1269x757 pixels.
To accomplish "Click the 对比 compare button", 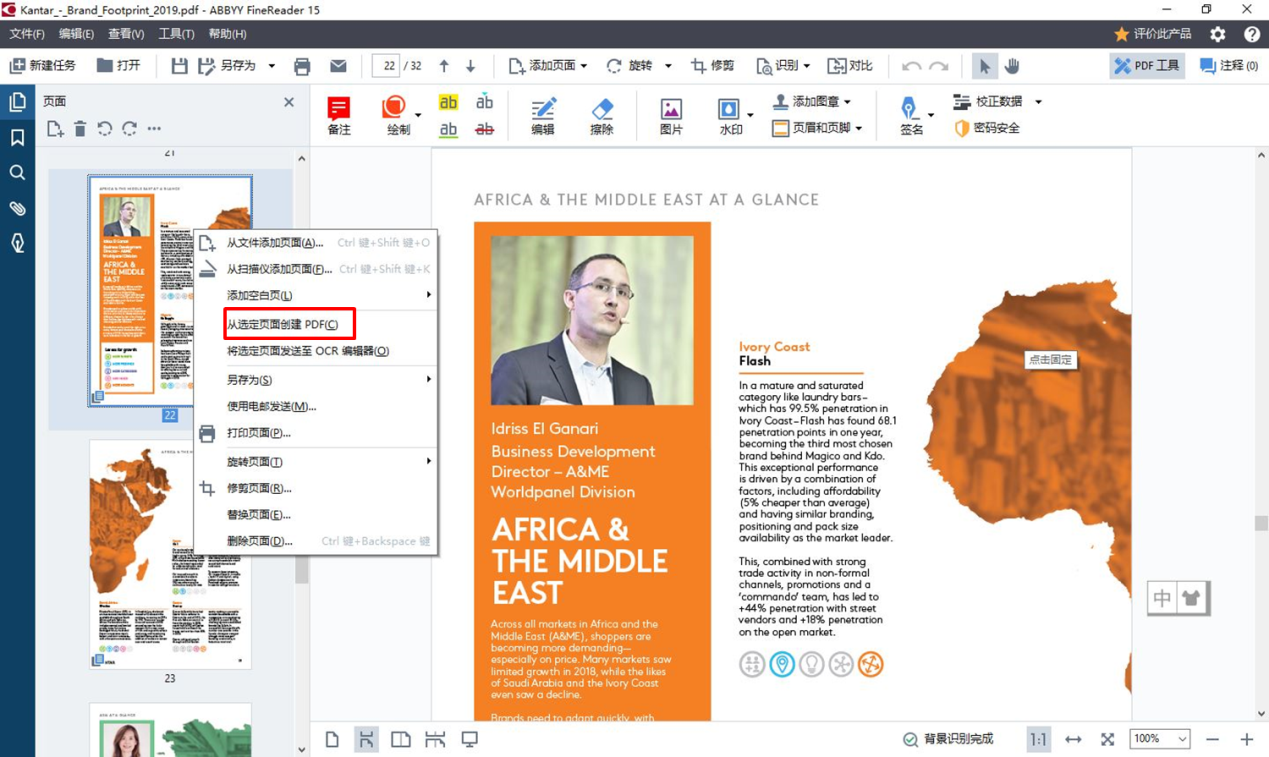I will click(850, 66).
